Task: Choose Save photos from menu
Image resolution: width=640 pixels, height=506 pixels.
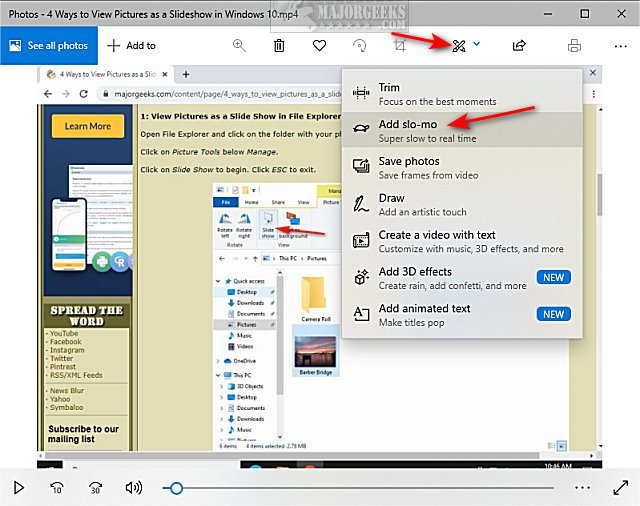Action: point(462,168)
